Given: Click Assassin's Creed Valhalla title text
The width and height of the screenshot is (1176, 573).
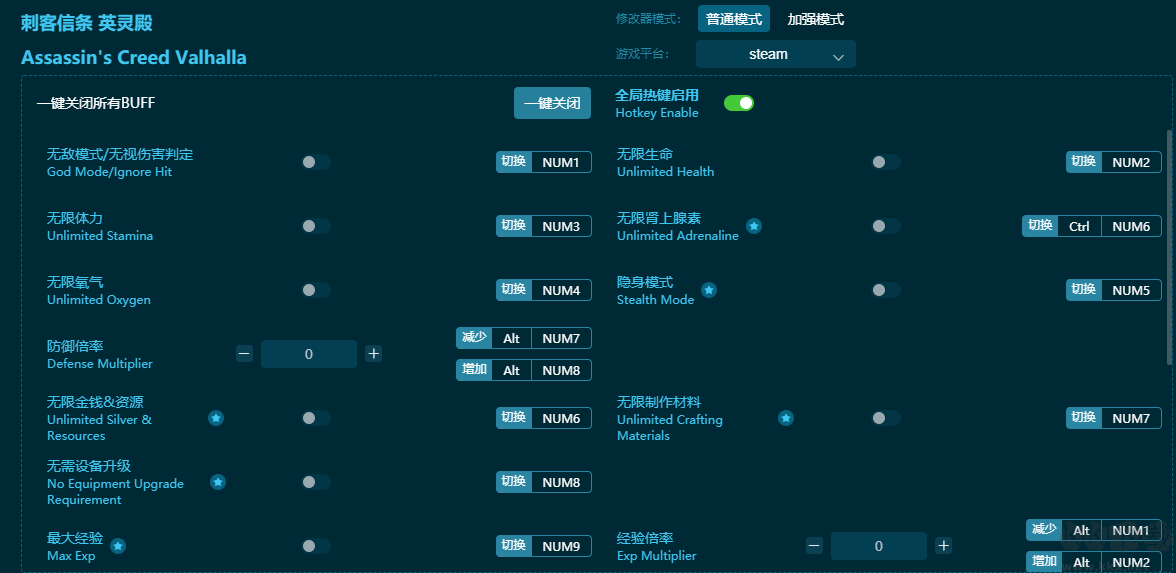Looking at the screenshot, I should pyautogui.click(x=134, y=58).
